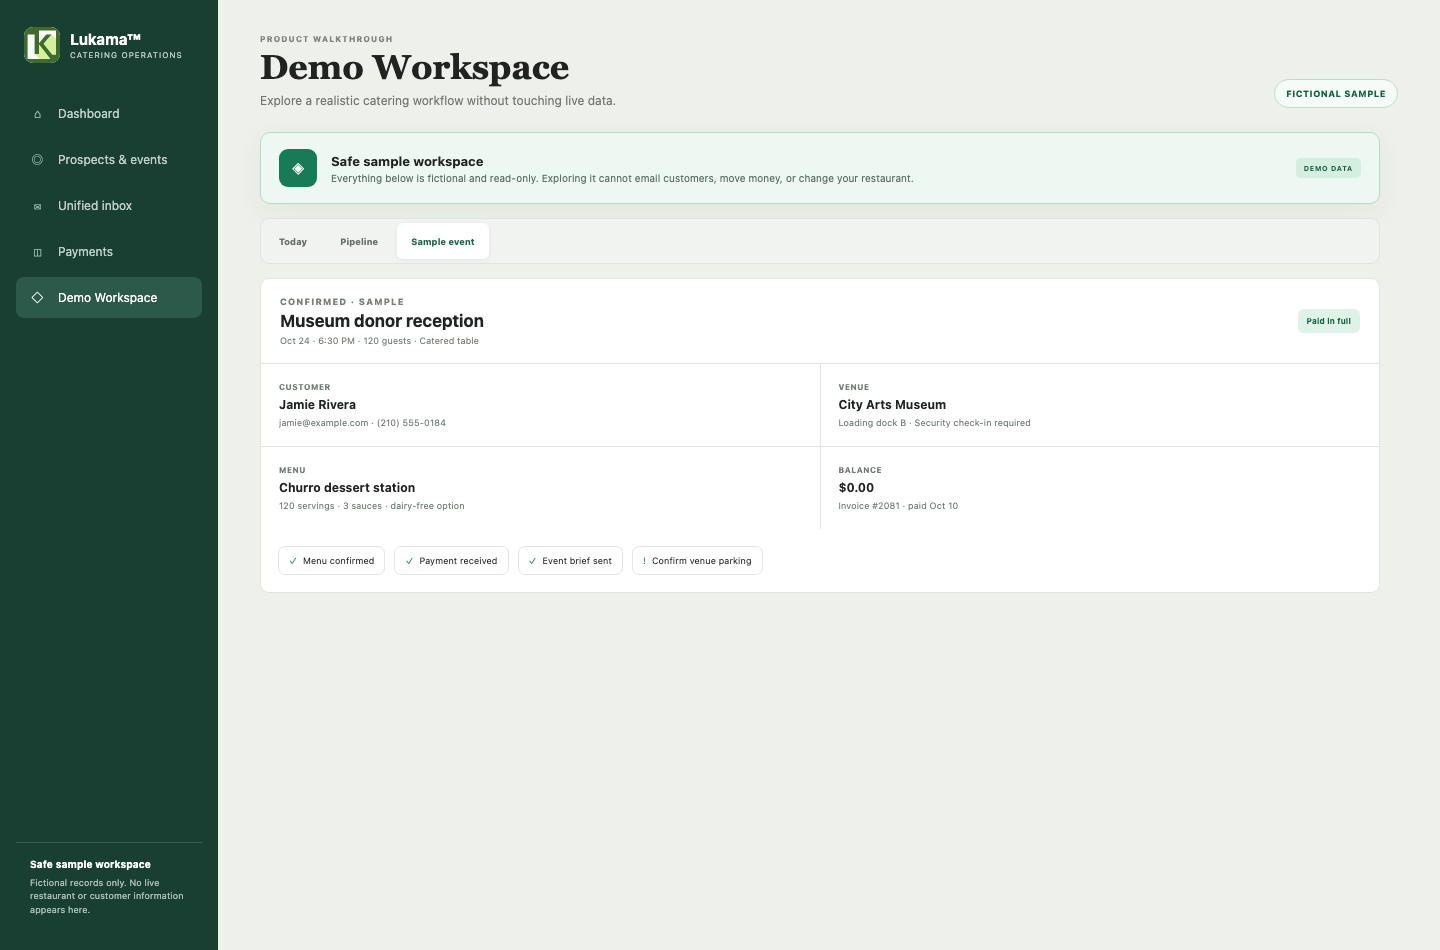Screen dimensions: 1440x950
Task: Click the Paid in full badge
Action: tap(1329, 321)
